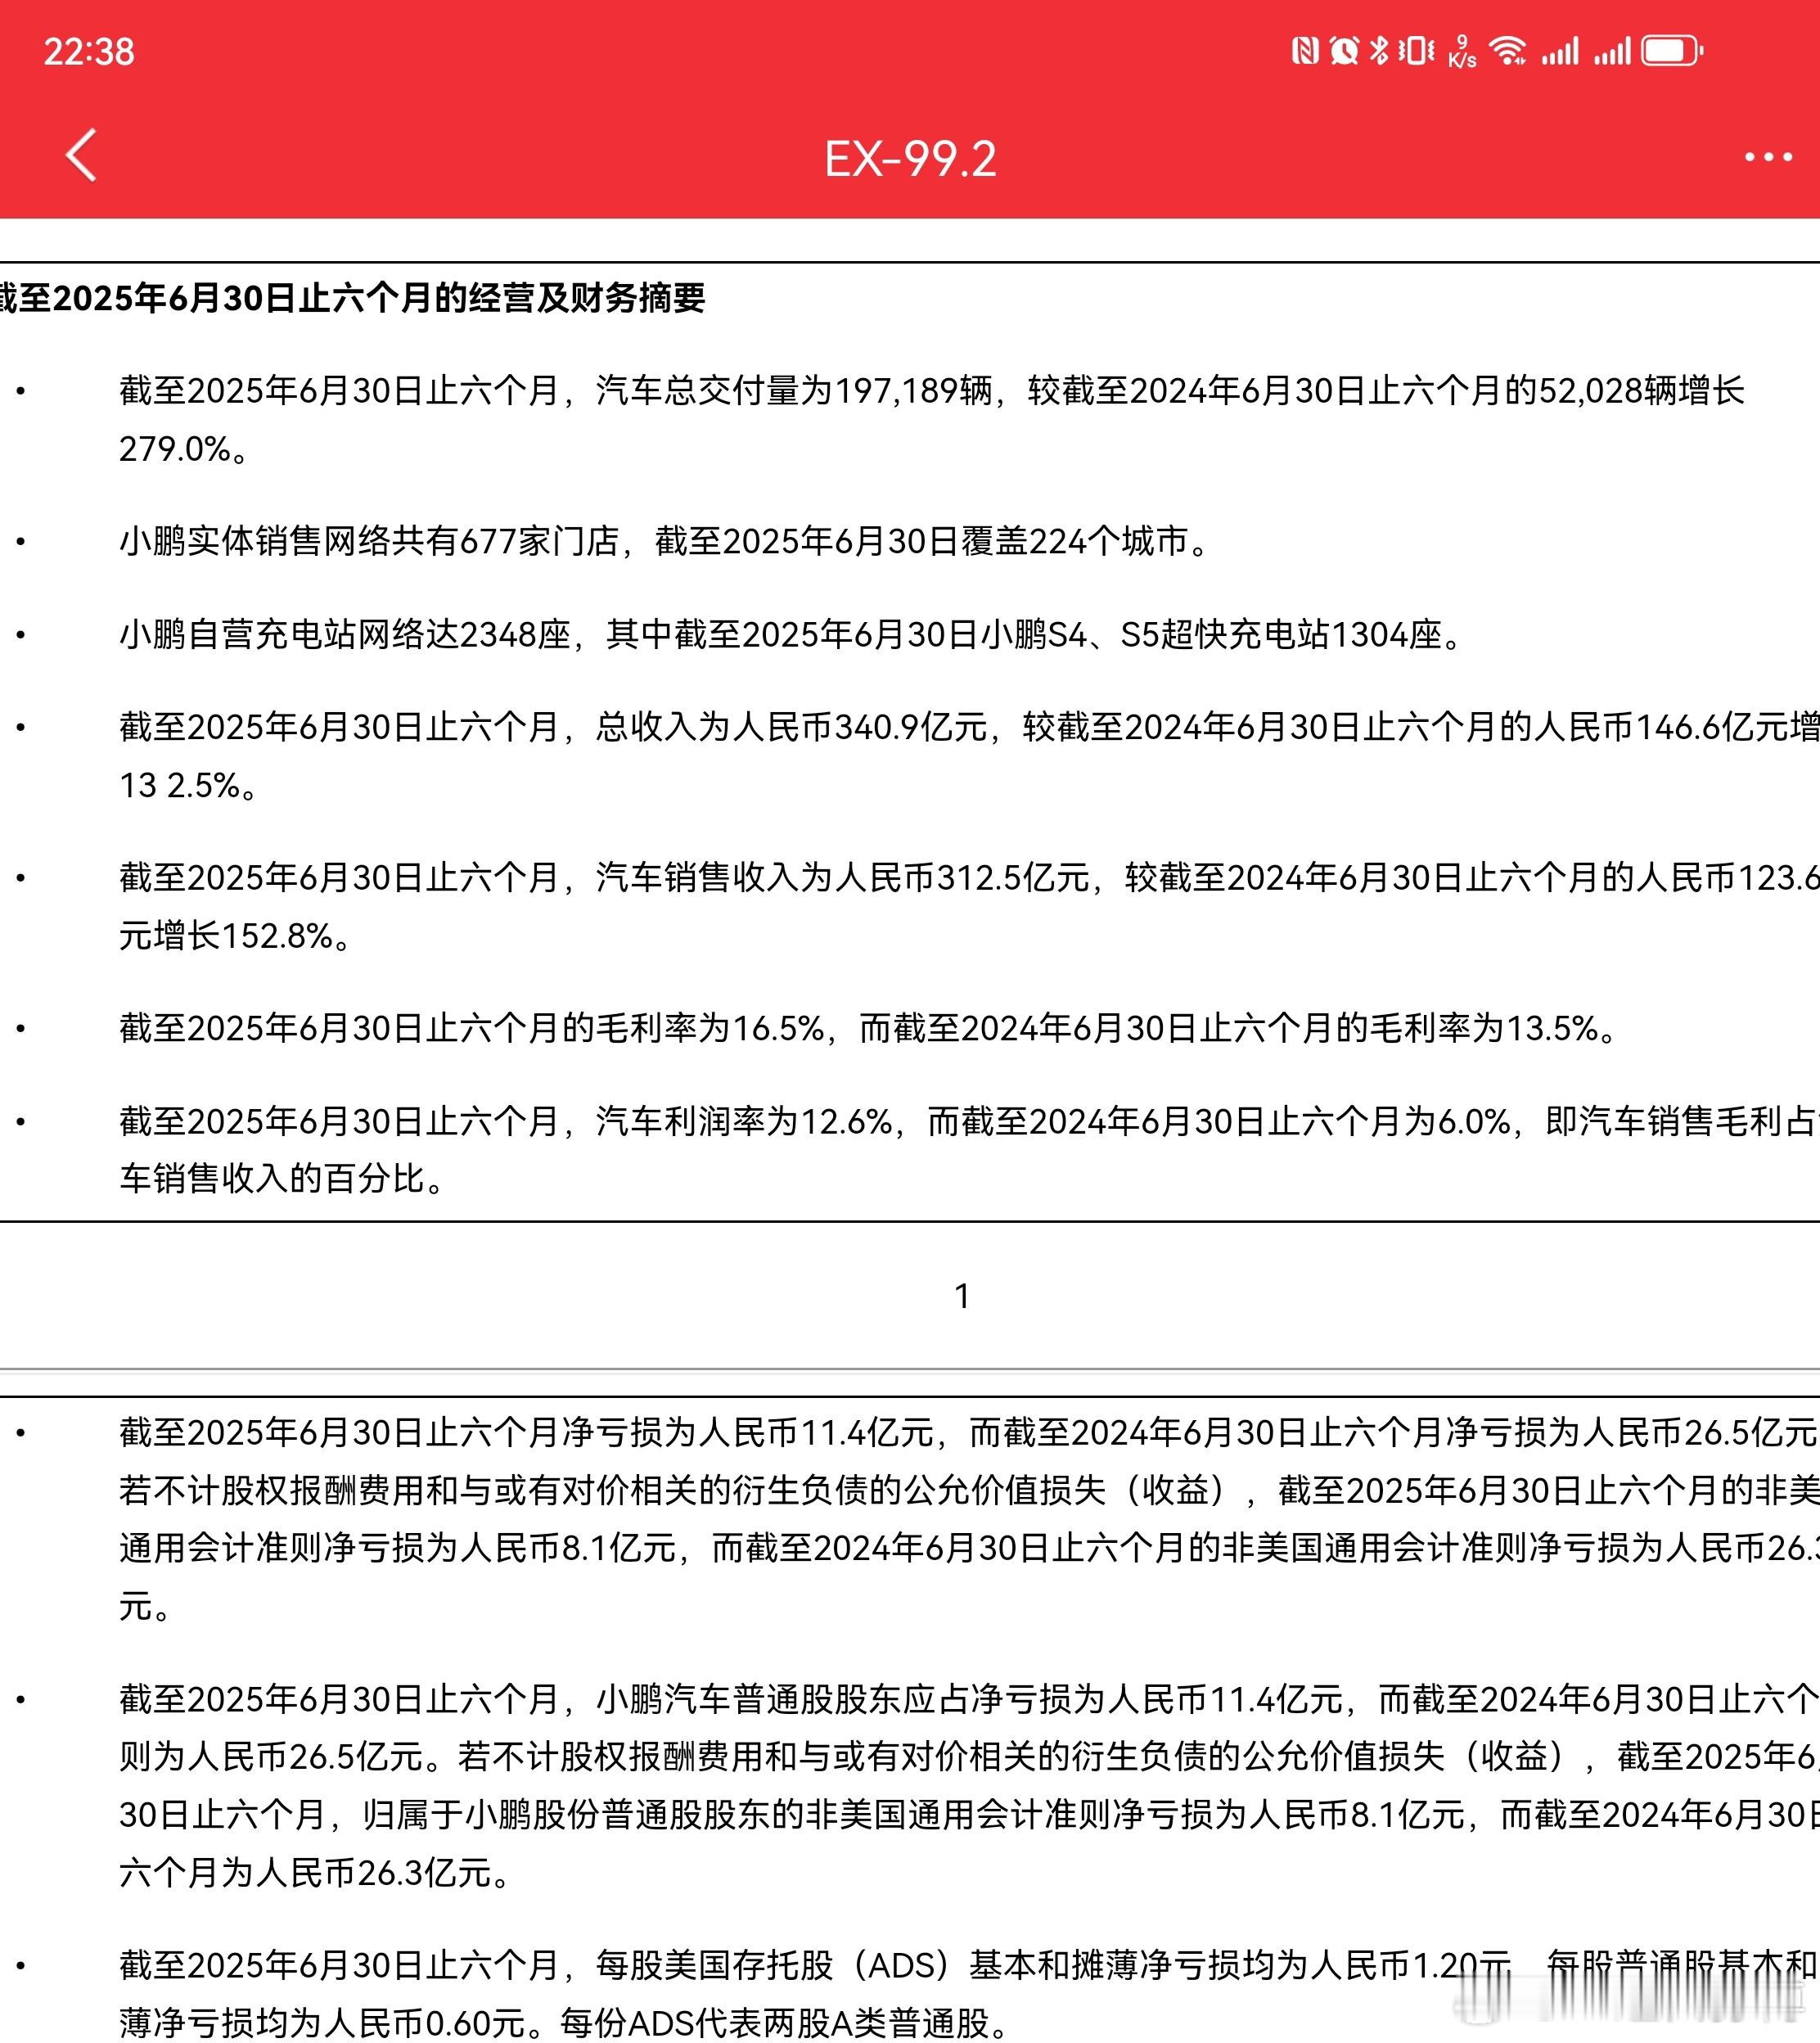Tap the back arrow in header
The image size is (1820, 2043).
[x=82, y=156]
